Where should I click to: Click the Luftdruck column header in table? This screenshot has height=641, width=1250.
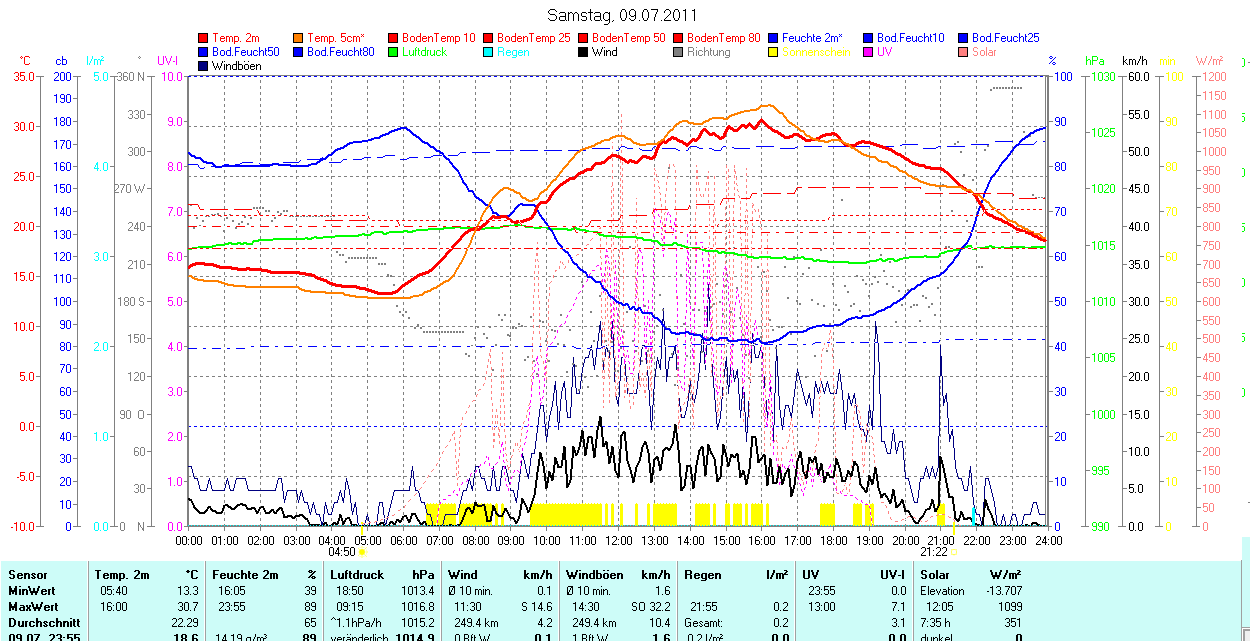pos(357,575)
